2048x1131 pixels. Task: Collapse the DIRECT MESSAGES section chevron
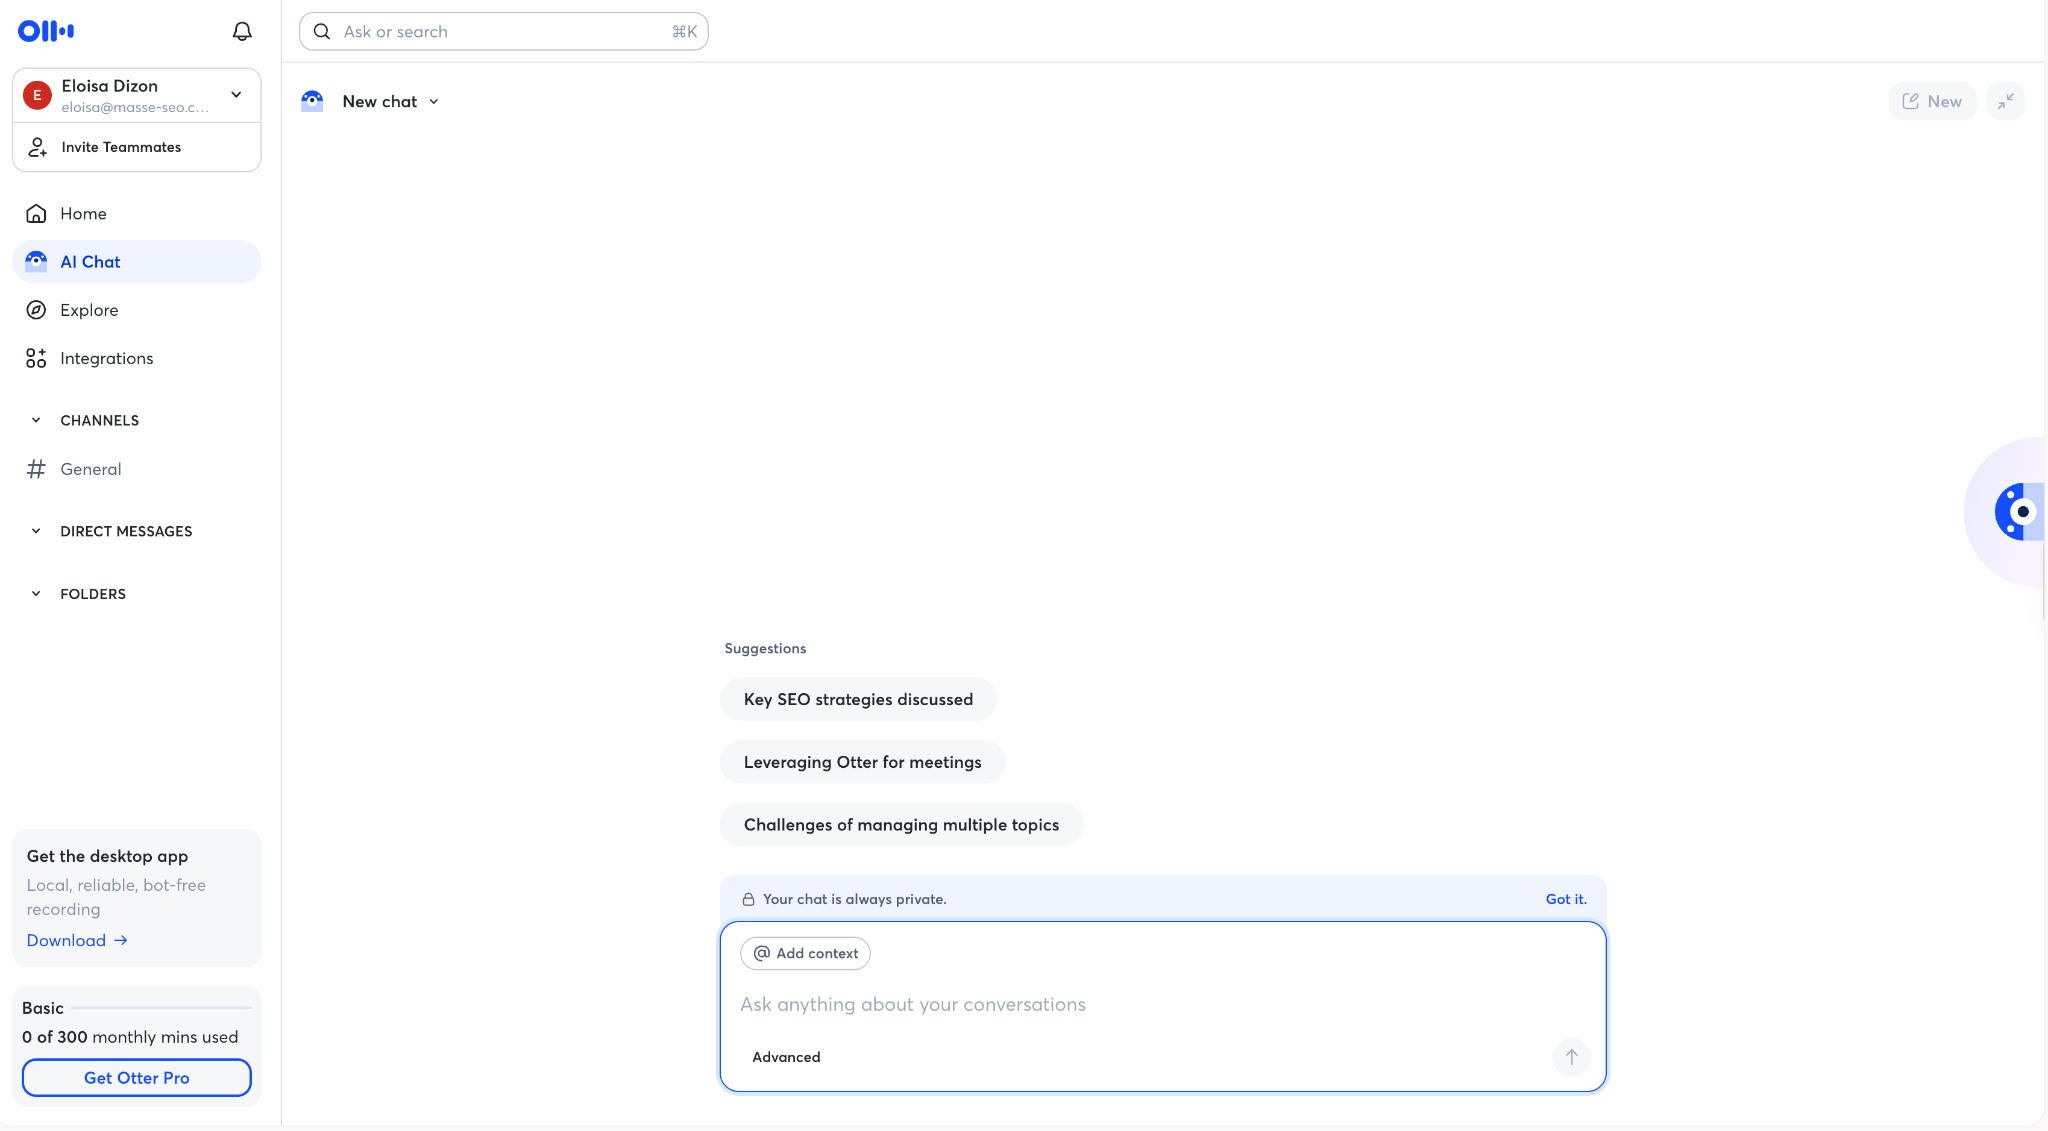click(36, 531)
